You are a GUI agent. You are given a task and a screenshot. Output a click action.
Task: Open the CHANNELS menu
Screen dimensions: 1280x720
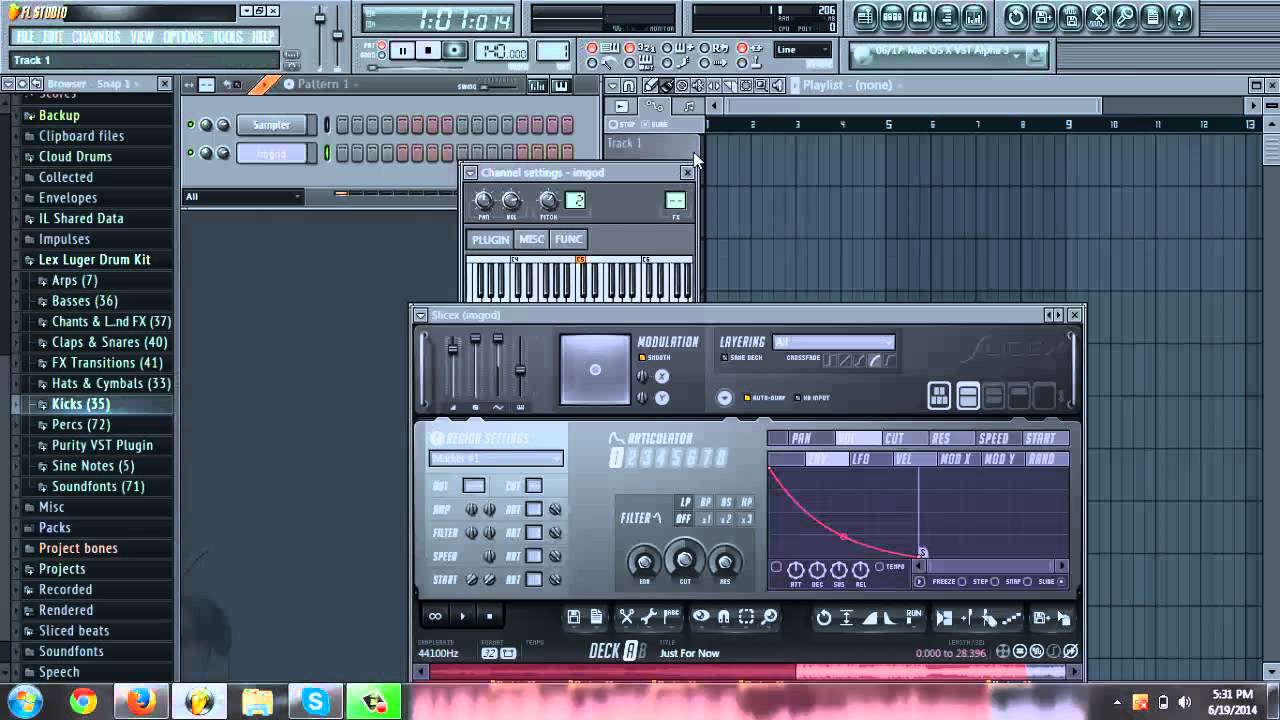coord(96,37)
